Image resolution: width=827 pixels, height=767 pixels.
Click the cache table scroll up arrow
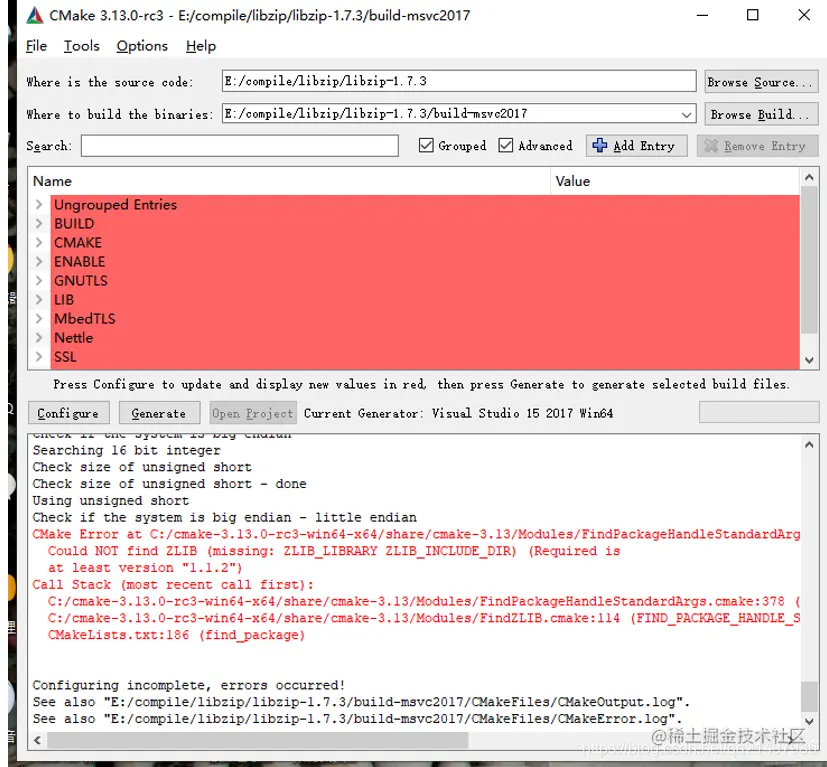coord(809,178)
